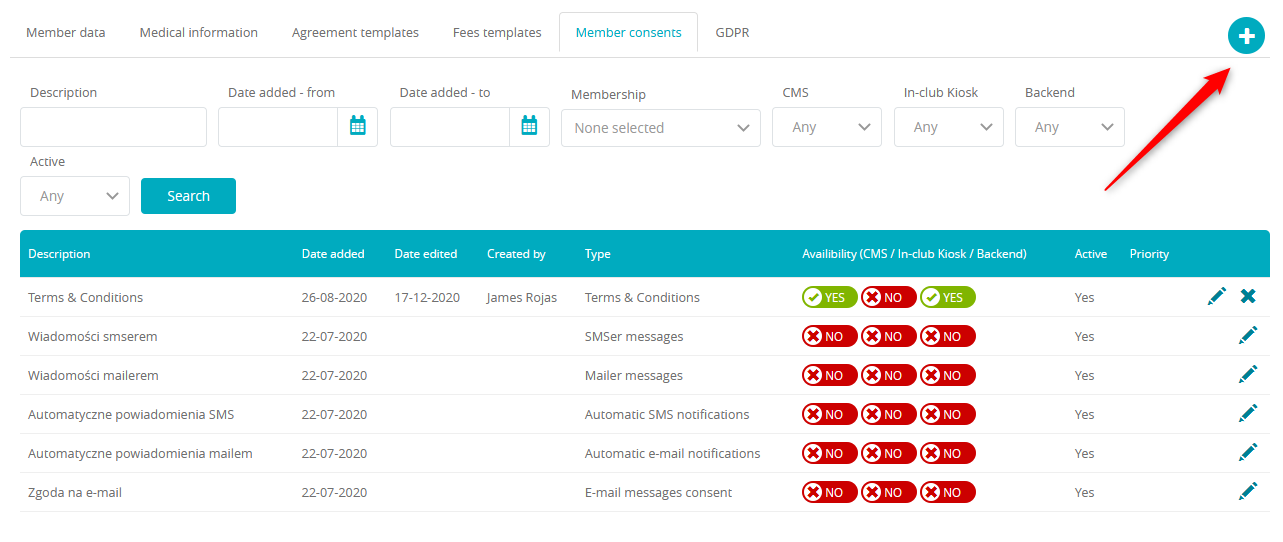Open the Active filter dropdown
This screenshot has width=1283, height=542.
[75, 196]
